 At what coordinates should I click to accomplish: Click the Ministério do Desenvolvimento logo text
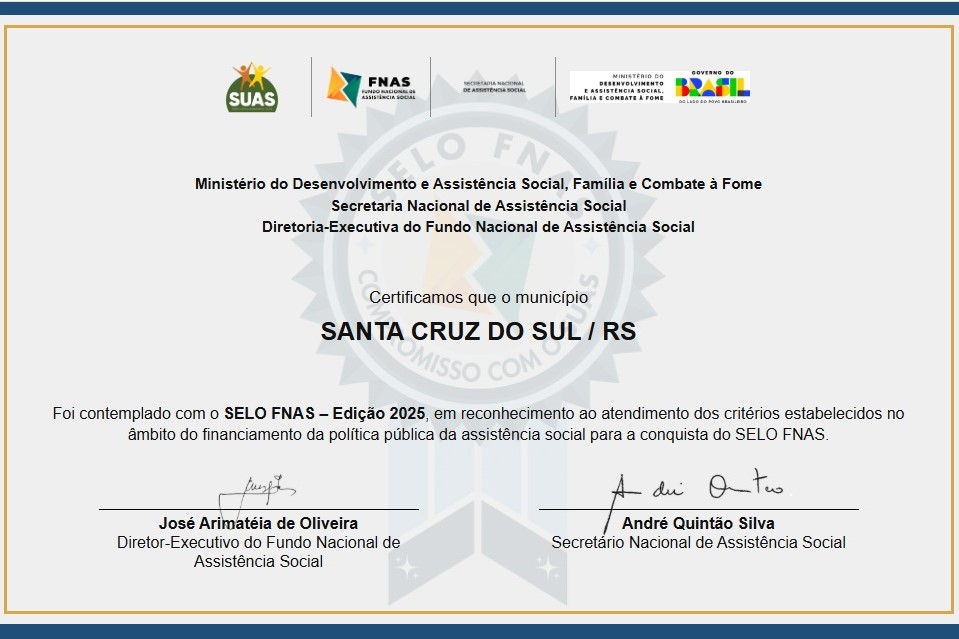click(x=616, y=86)
